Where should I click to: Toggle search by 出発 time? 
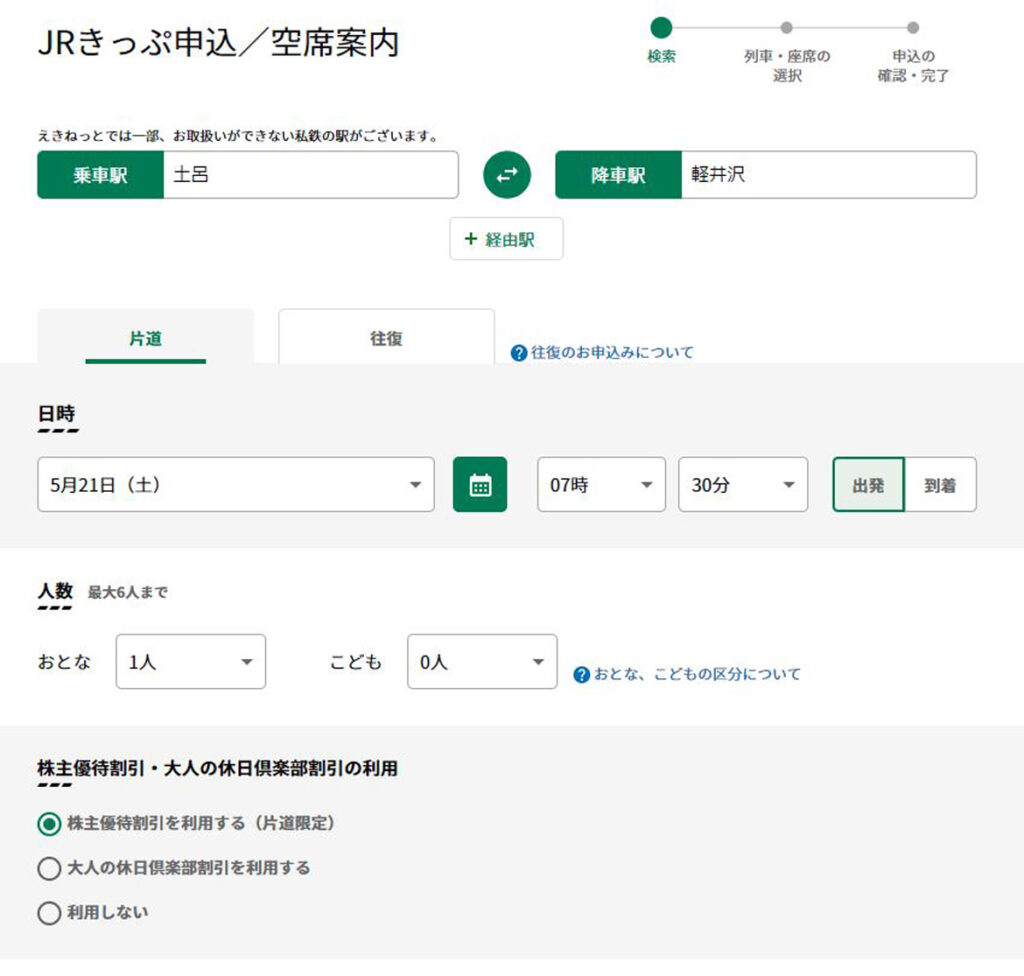click(x=869, y=484)
